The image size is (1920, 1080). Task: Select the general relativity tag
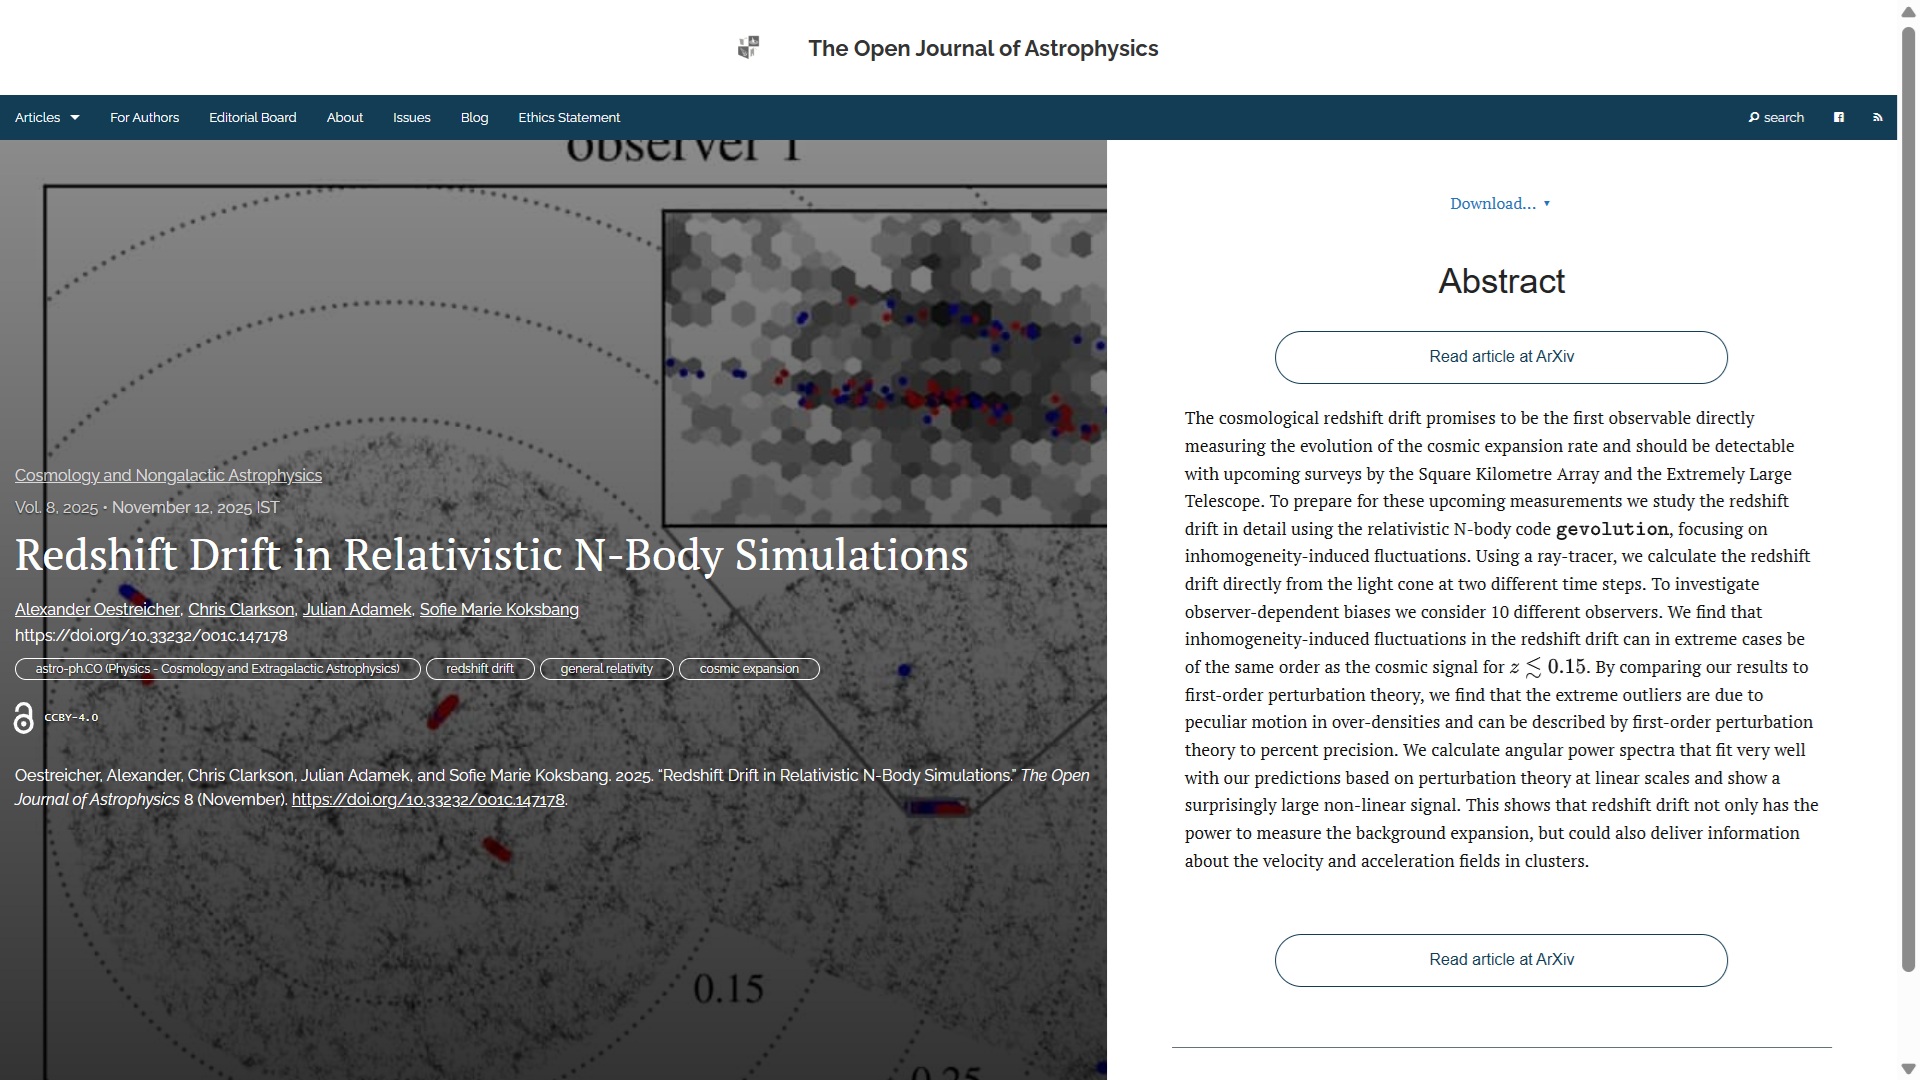pyautogui.click(x=606, y=669)
